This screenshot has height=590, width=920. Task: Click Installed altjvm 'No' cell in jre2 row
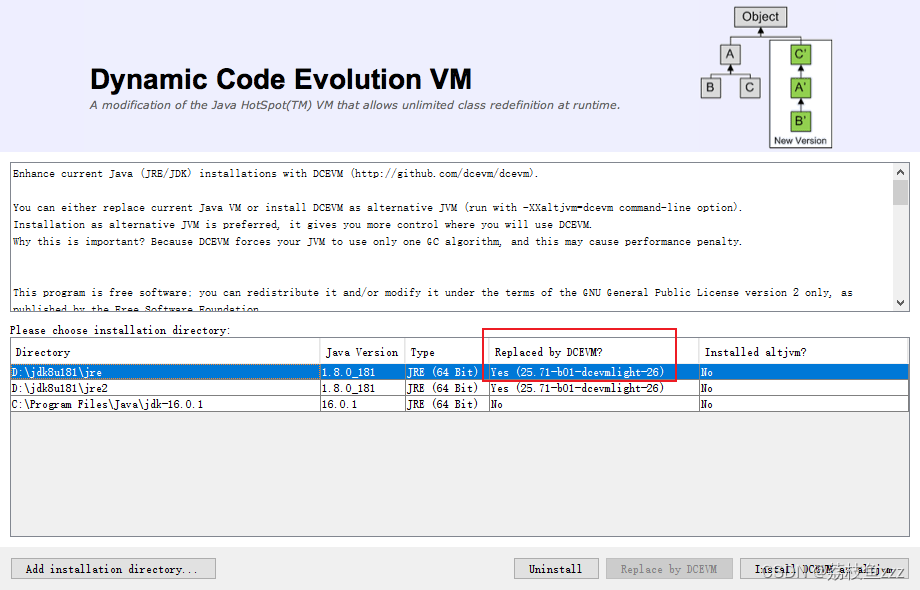coord(804,388)
